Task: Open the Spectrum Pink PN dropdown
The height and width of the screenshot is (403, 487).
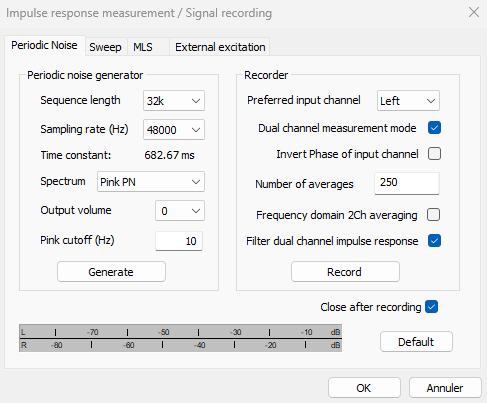Action: click(x=151, y=182)
